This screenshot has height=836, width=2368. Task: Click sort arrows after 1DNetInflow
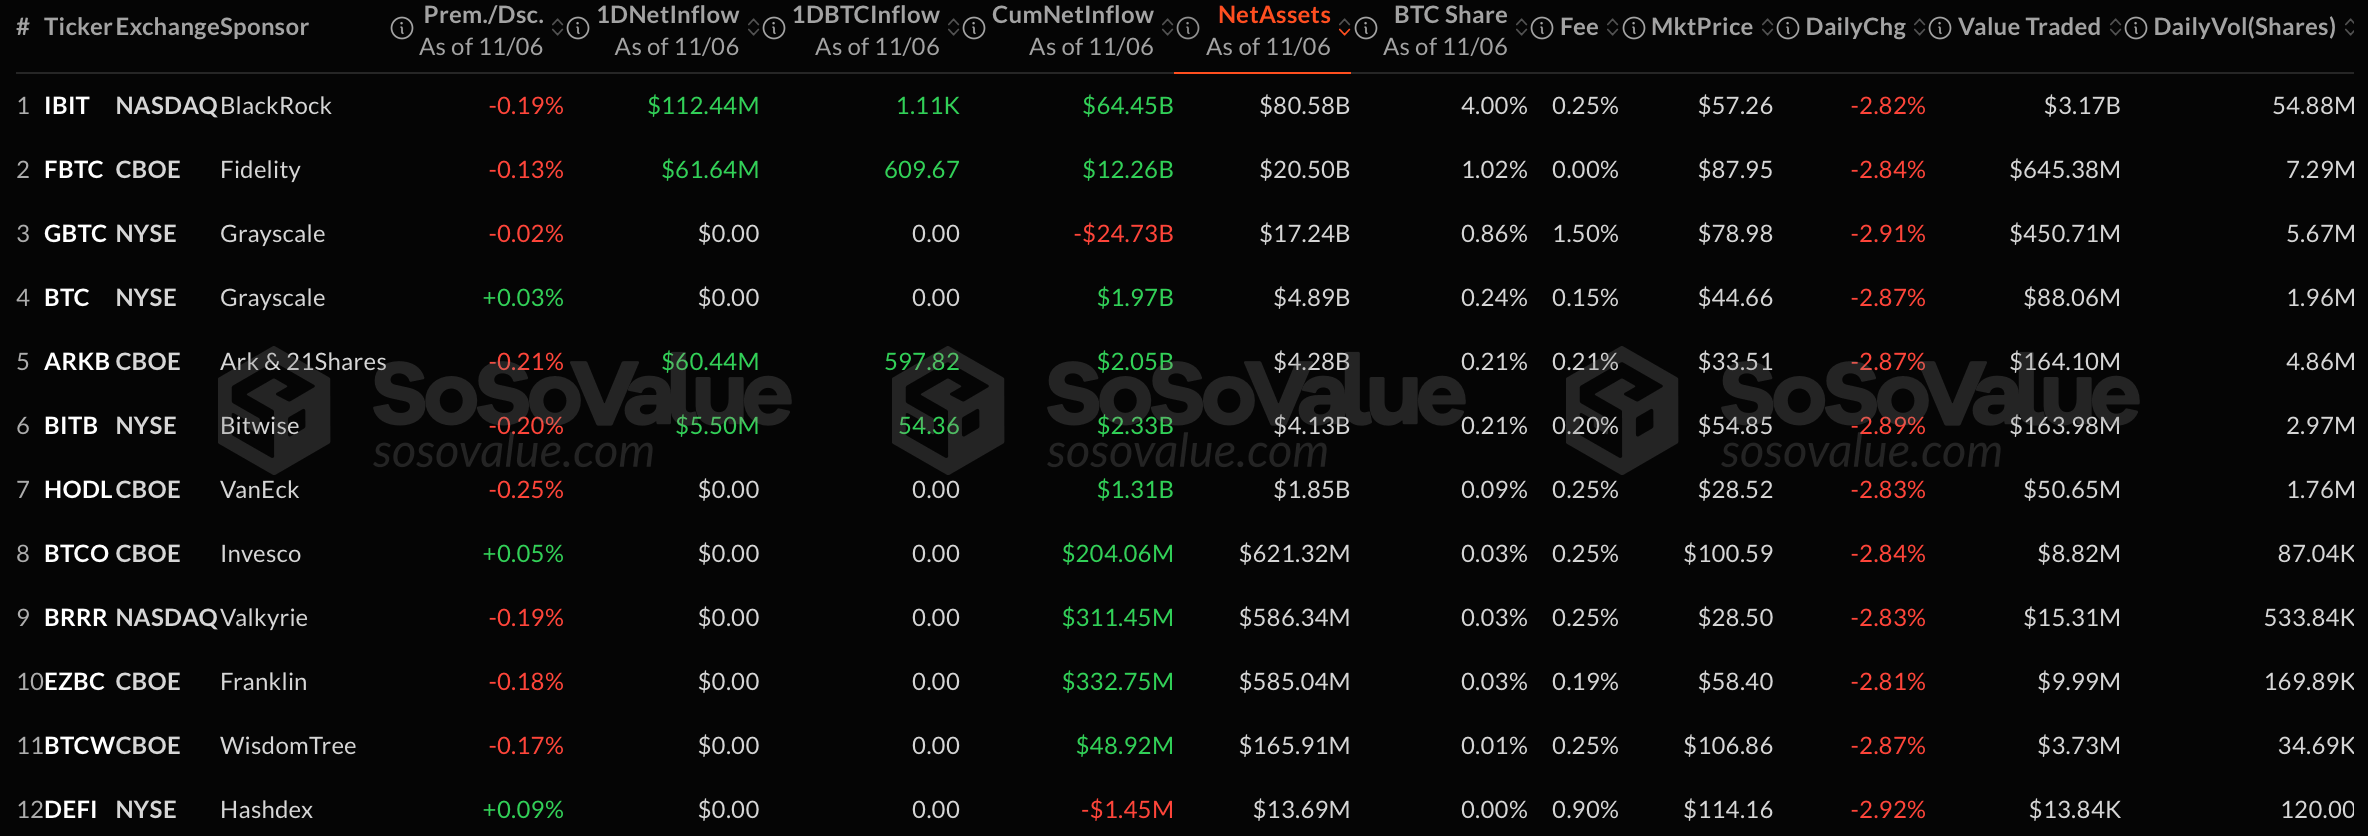(754, 28)
